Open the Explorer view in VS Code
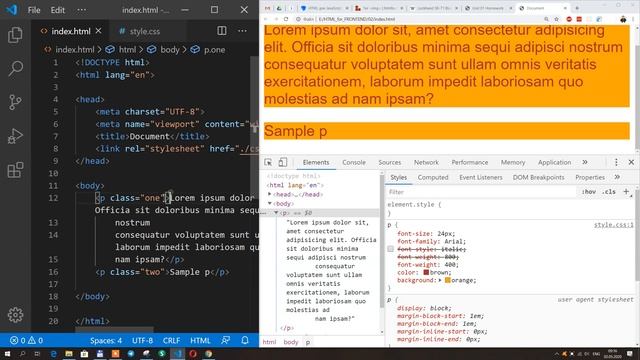 (x=15, y=35)
